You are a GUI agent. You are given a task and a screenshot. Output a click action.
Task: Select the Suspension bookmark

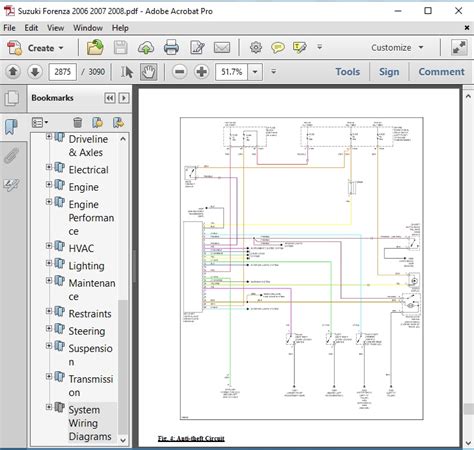(90, 355)
